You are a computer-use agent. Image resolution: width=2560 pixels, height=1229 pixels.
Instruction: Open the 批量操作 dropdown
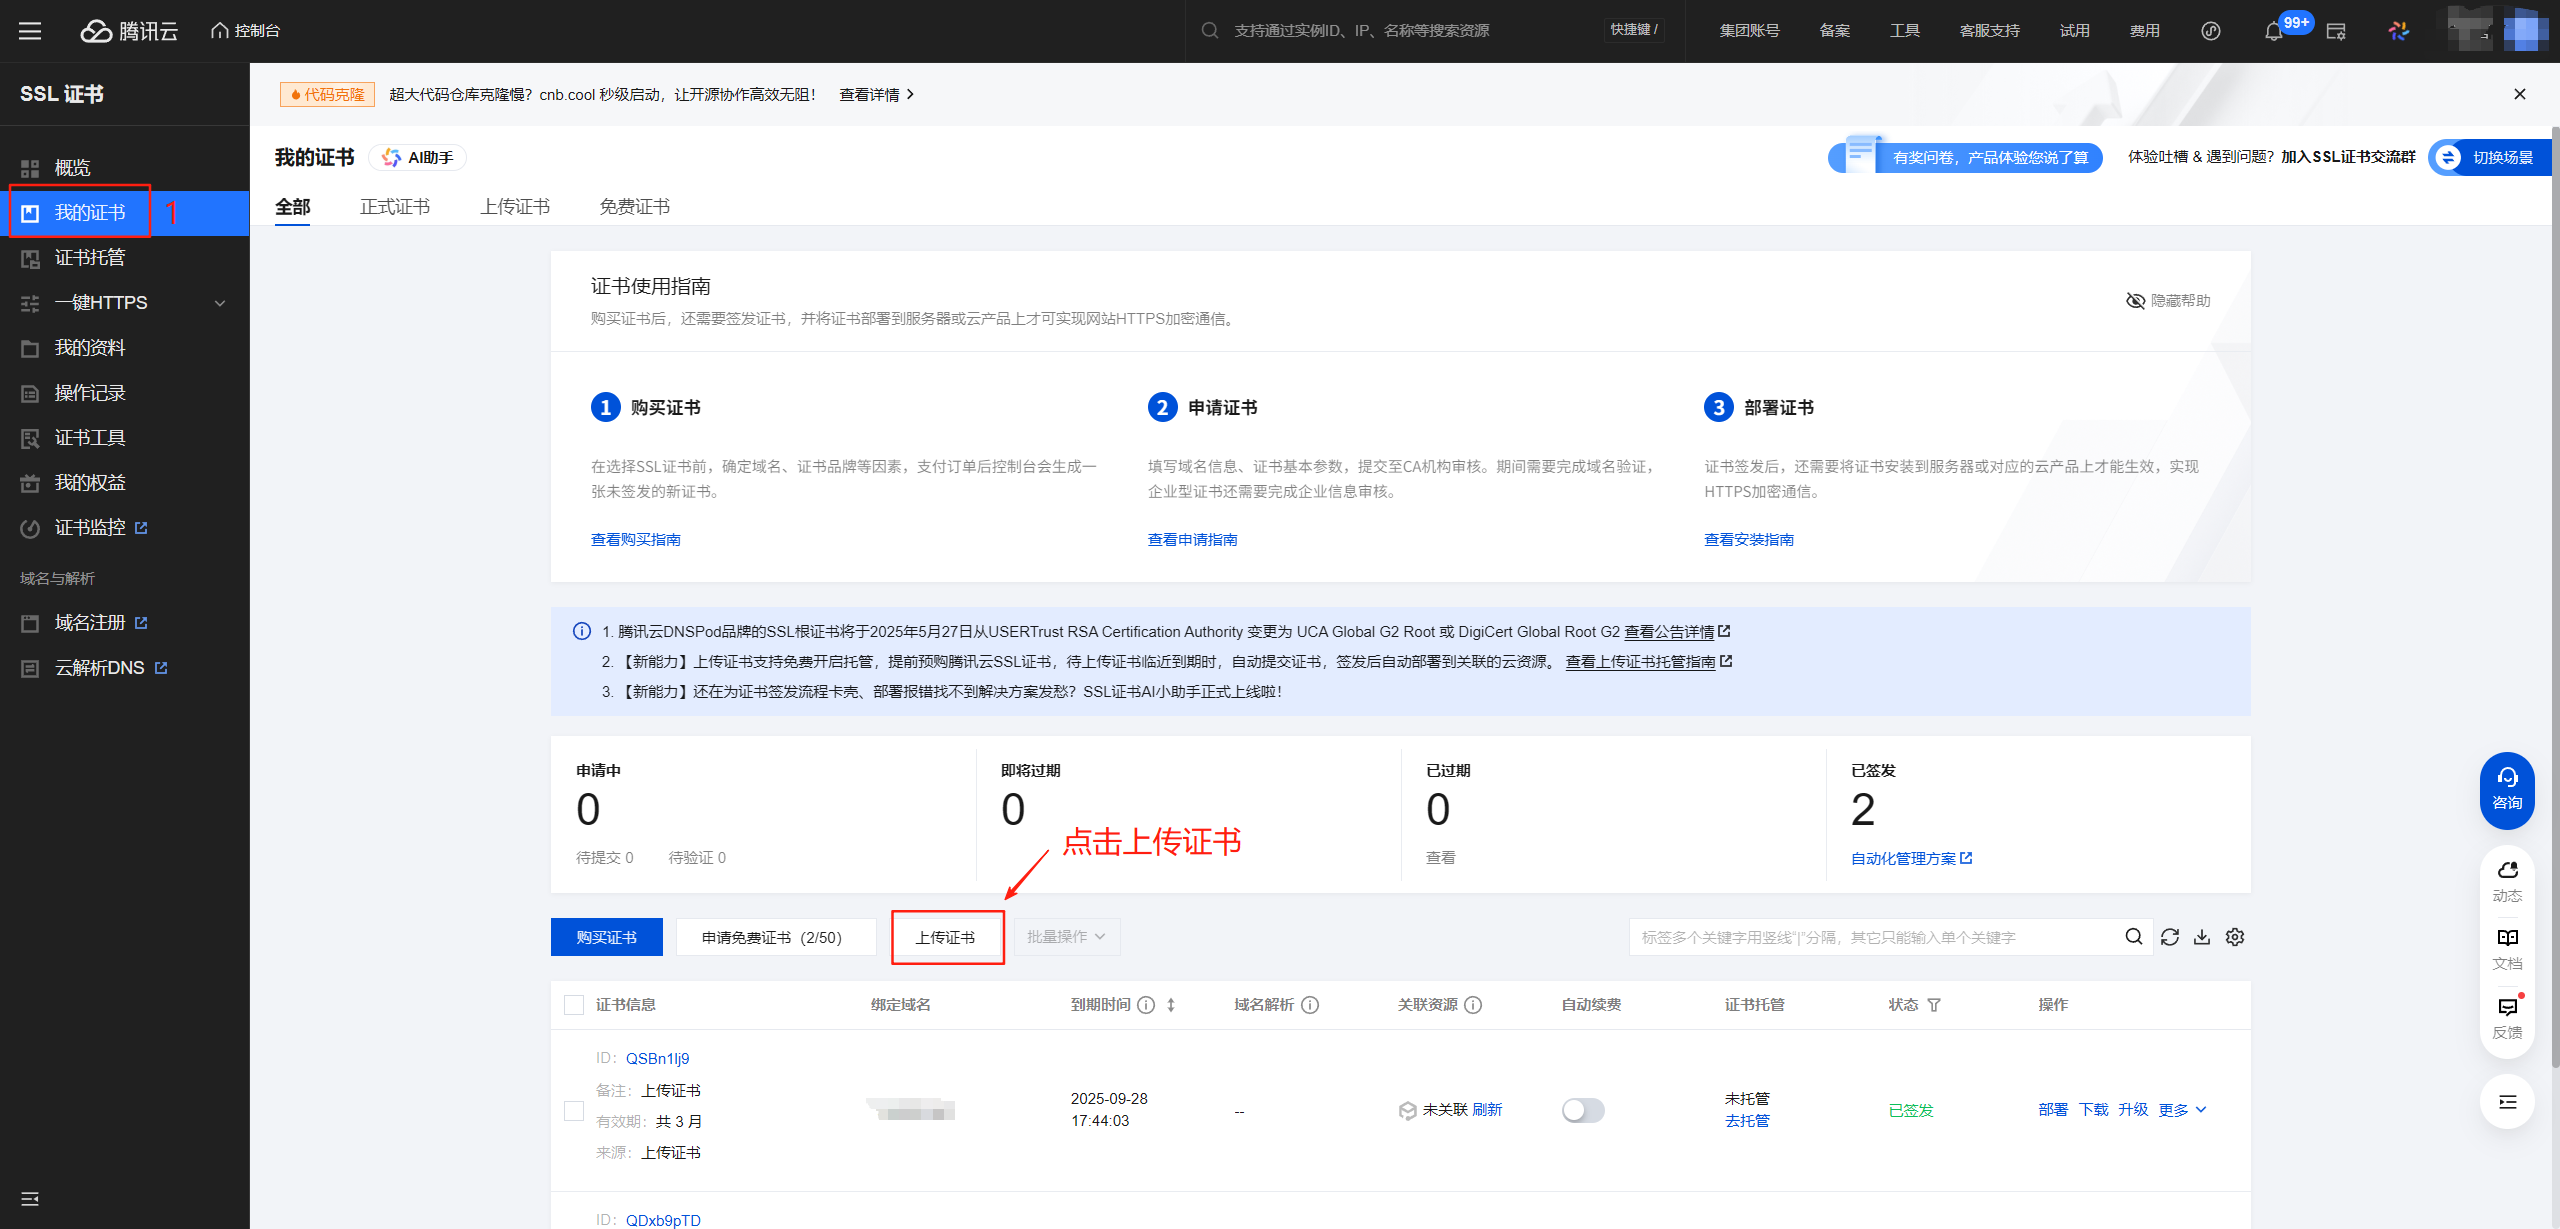[1066, 937]
